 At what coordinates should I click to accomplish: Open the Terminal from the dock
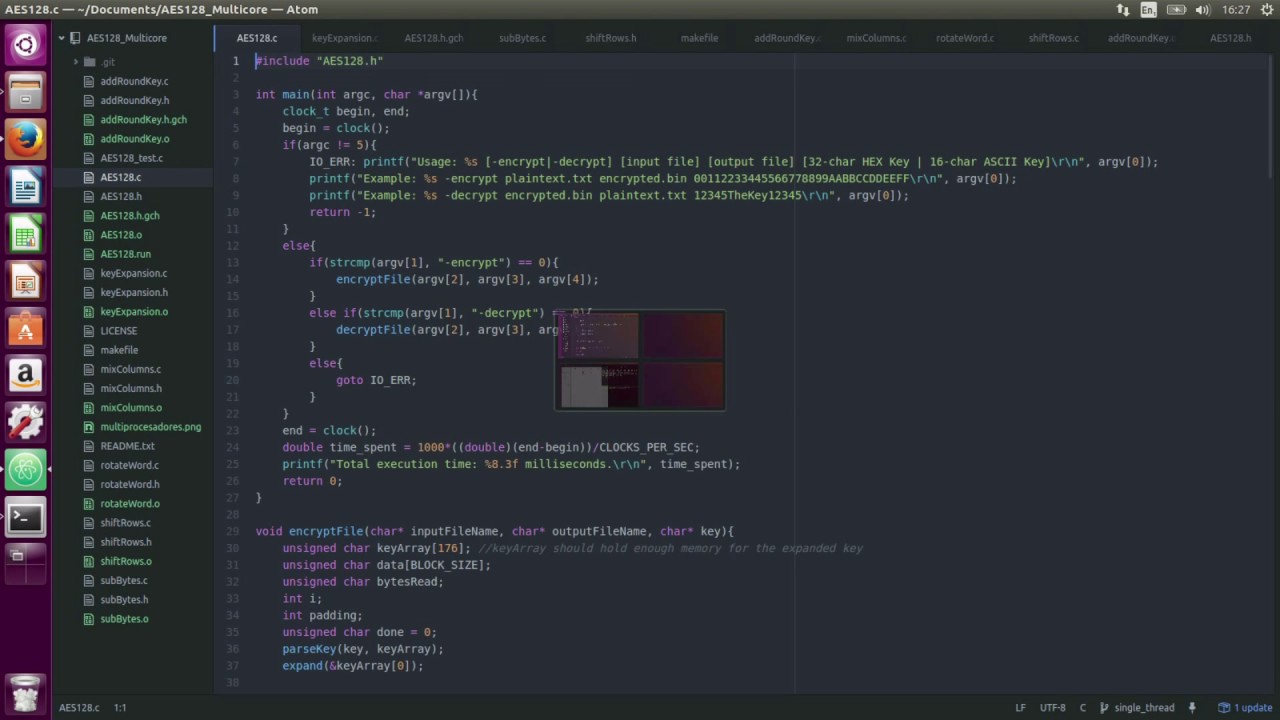[x=25, y=517]
